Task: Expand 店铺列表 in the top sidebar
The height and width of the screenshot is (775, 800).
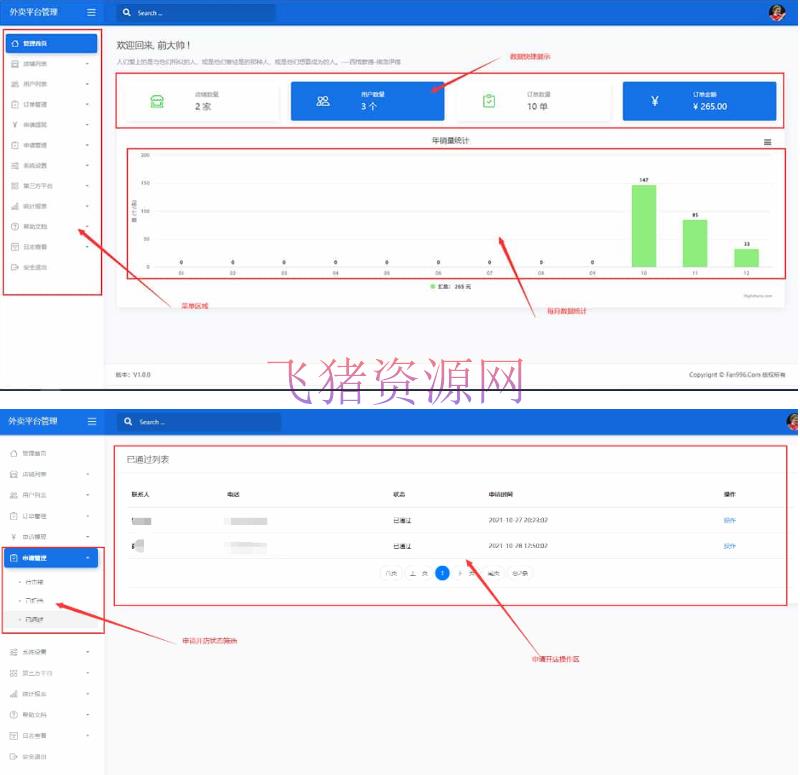Action: [x=50, y=63]
